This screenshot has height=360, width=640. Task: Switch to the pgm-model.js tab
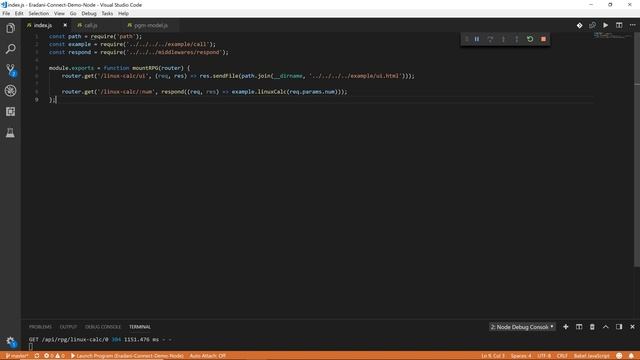point(151,25)
